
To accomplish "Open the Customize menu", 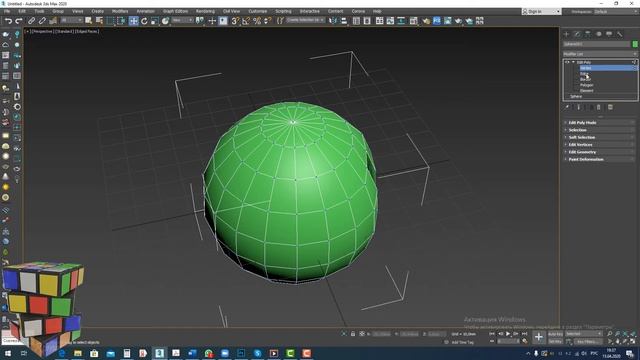I will point(258,11).
